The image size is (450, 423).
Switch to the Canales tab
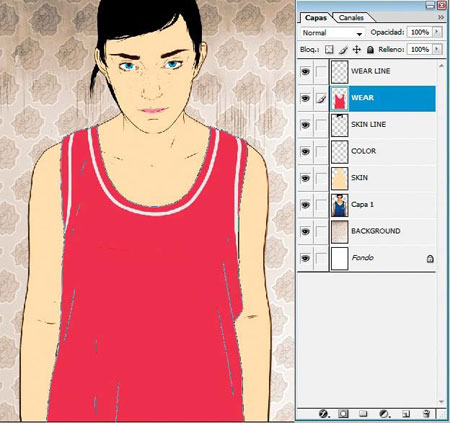[351, 18]
